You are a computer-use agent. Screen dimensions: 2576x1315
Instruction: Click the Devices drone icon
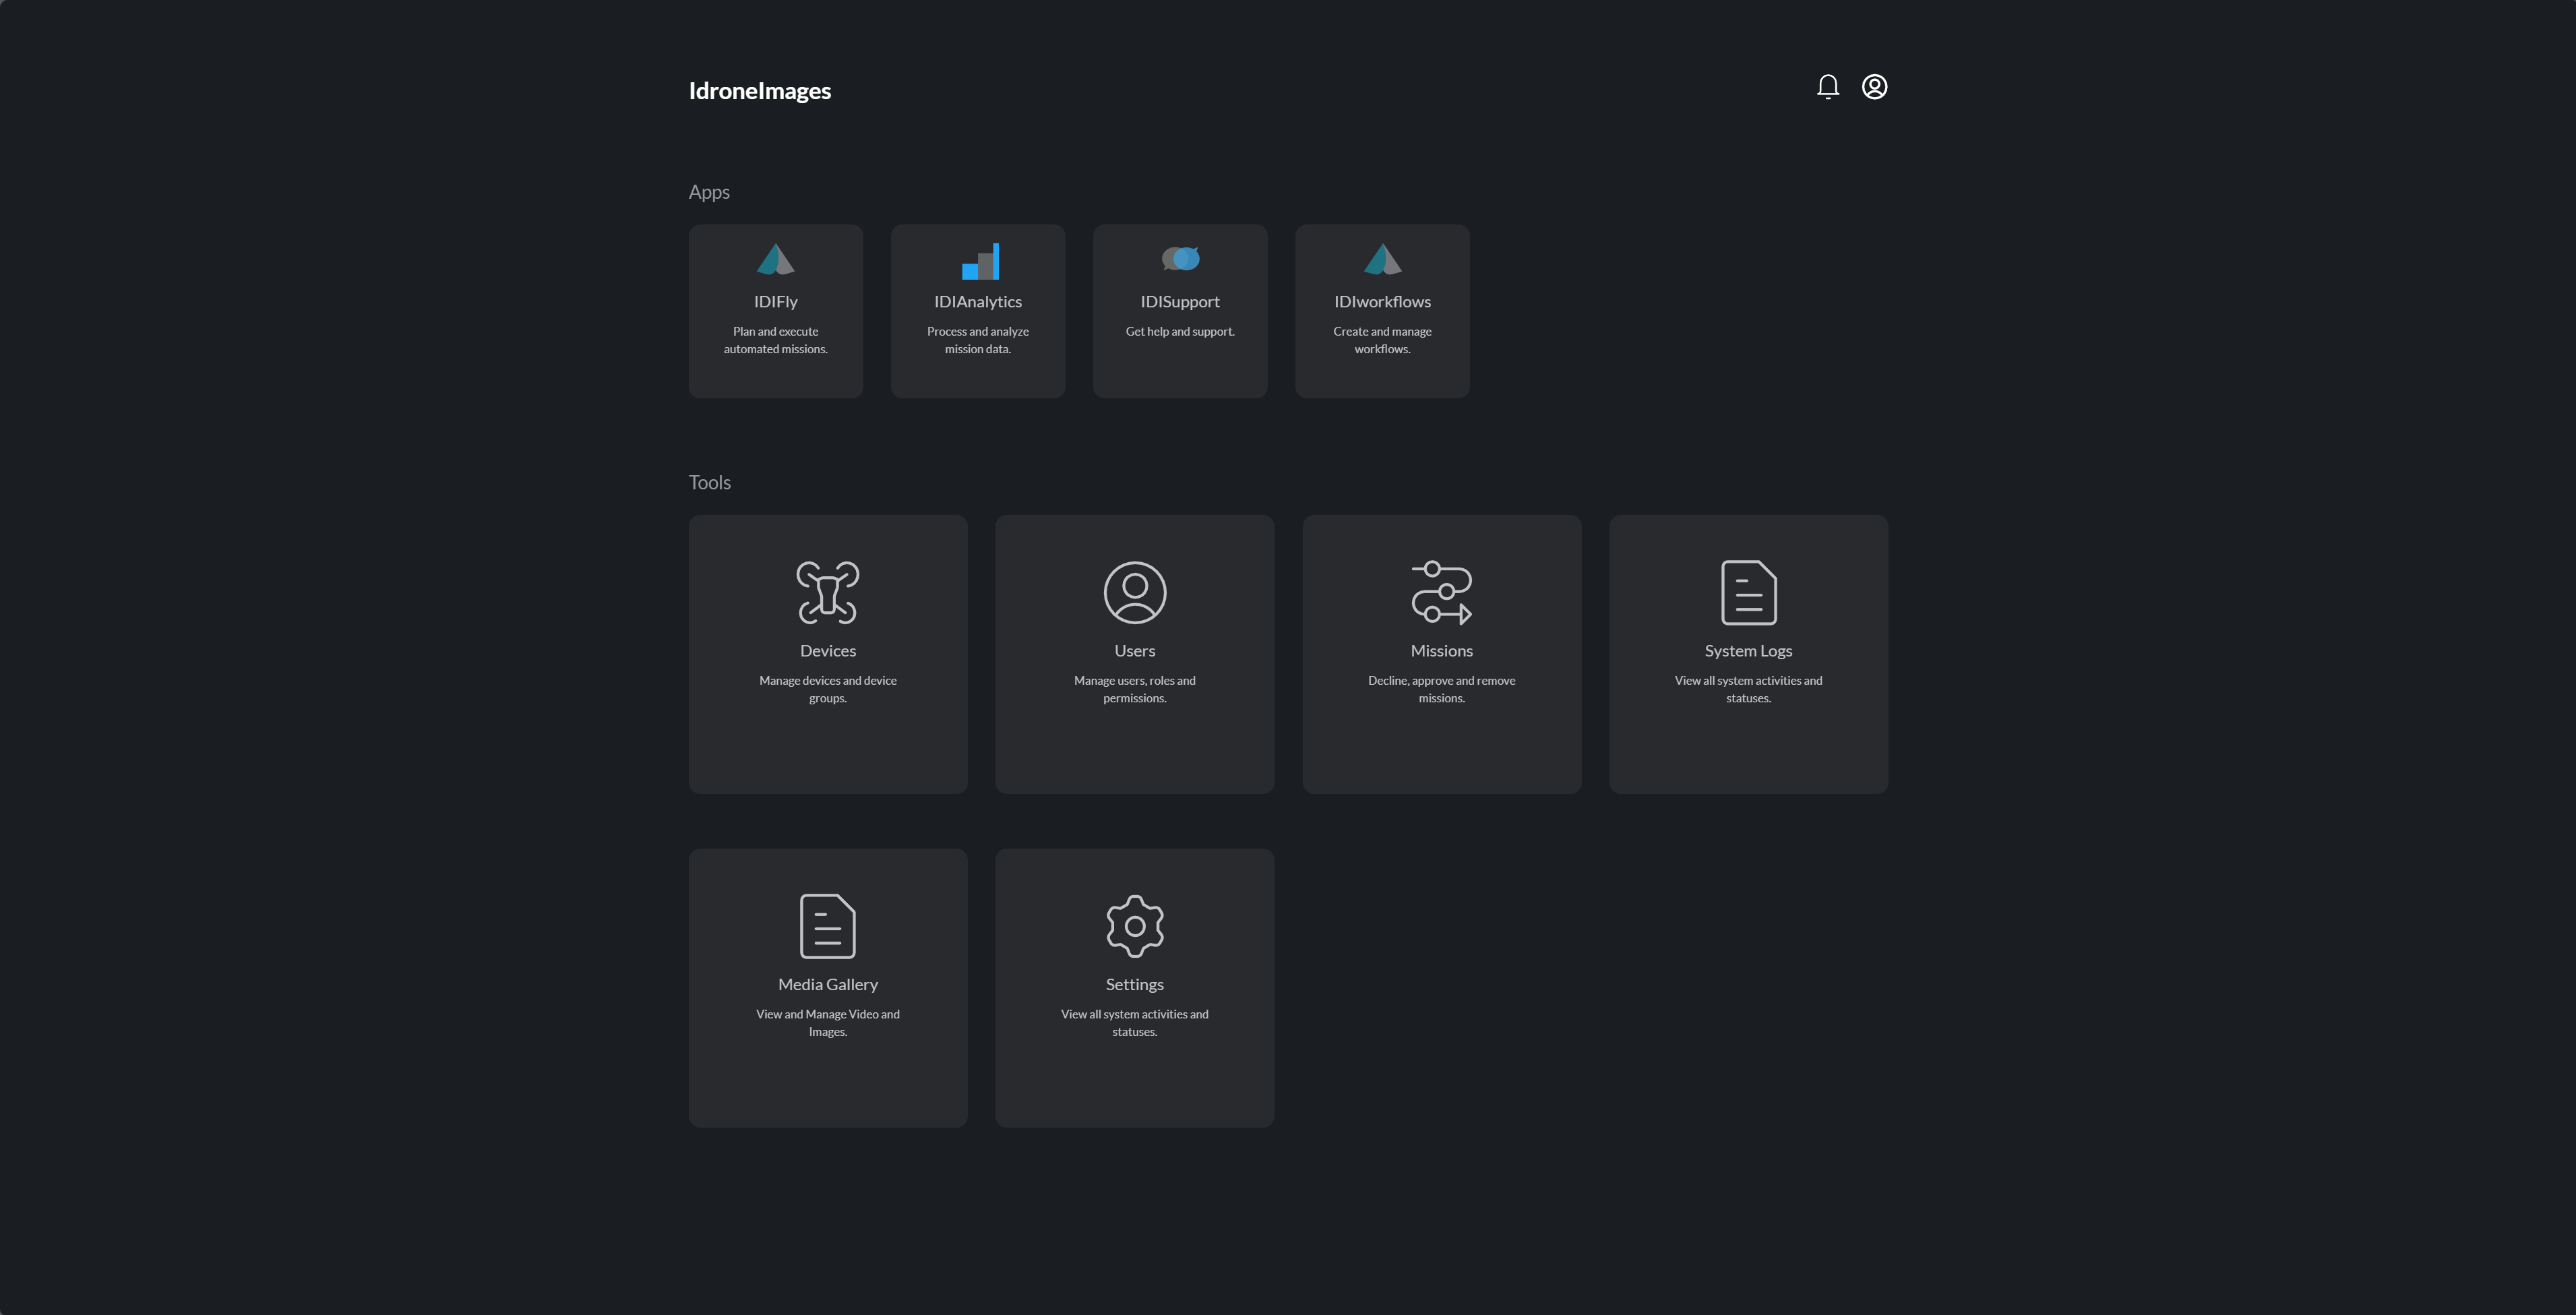point(827,592)
